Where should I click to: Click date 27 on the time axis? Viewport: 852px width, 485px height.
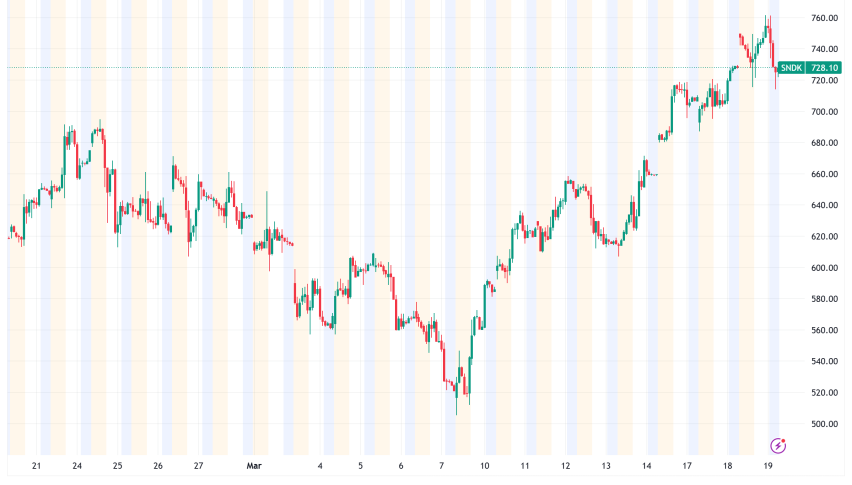199,466
